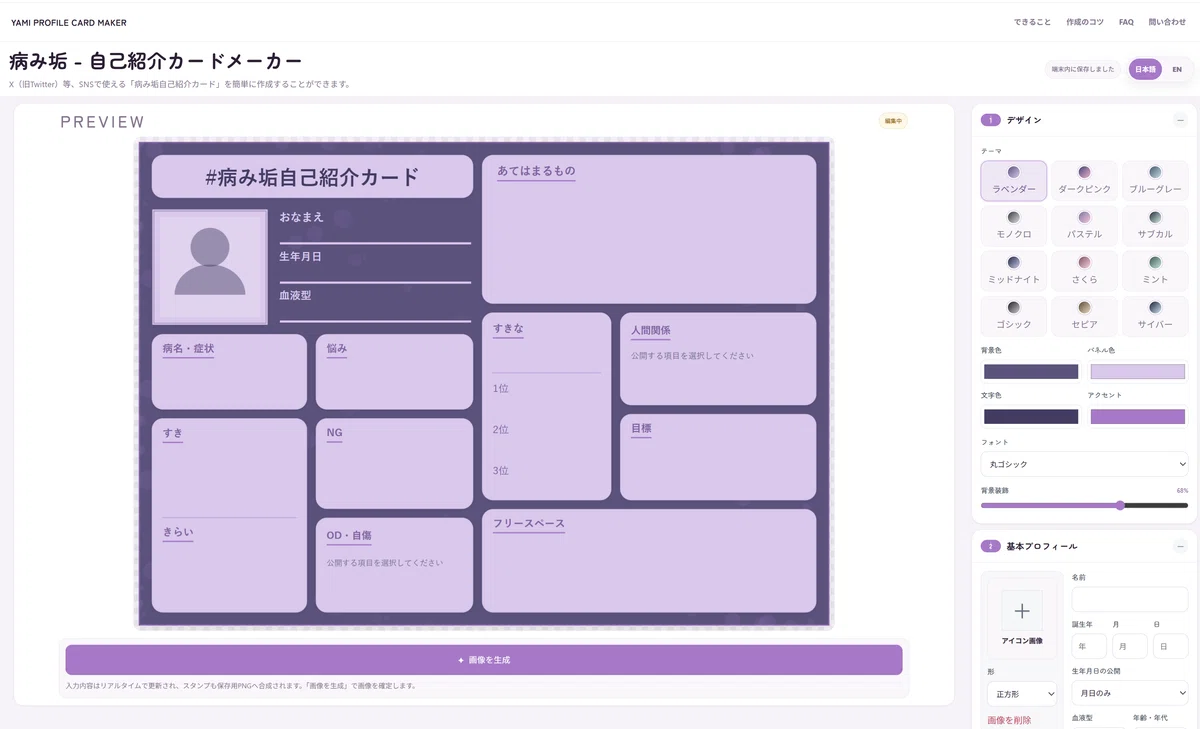Click the 悩み panel heading
1200x729 pixels.
point(337,349)
